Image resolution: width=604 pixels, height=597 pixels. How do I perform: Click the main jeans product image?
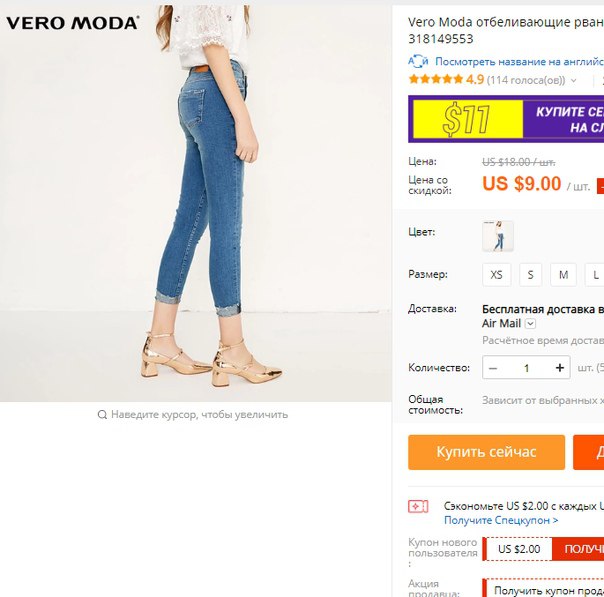coord(196,203)
